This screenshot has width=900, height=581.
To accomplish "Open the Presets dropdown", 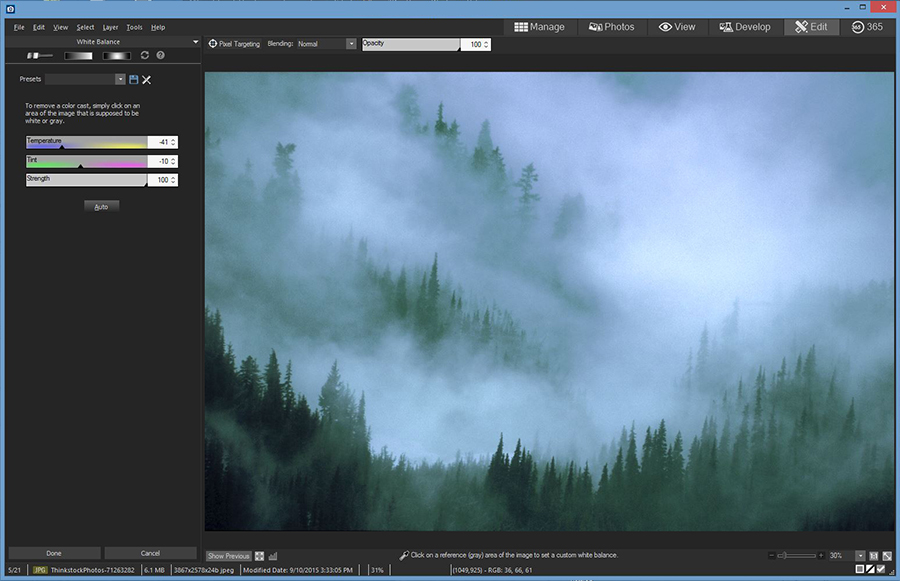I will point(120,79).
